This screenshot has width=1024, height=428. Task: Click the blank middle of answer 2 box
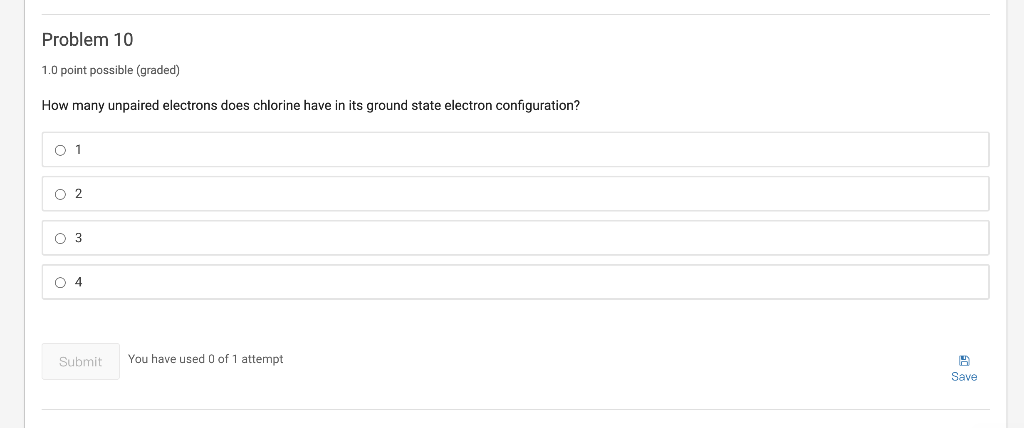point(515,194)
